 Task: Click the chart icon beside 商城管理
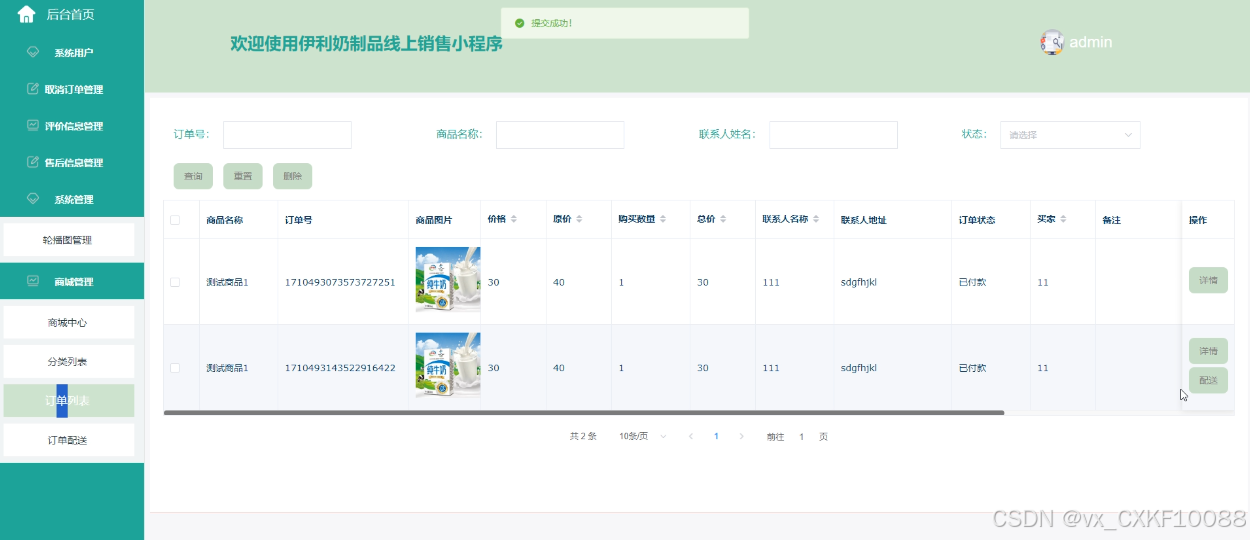33,281
